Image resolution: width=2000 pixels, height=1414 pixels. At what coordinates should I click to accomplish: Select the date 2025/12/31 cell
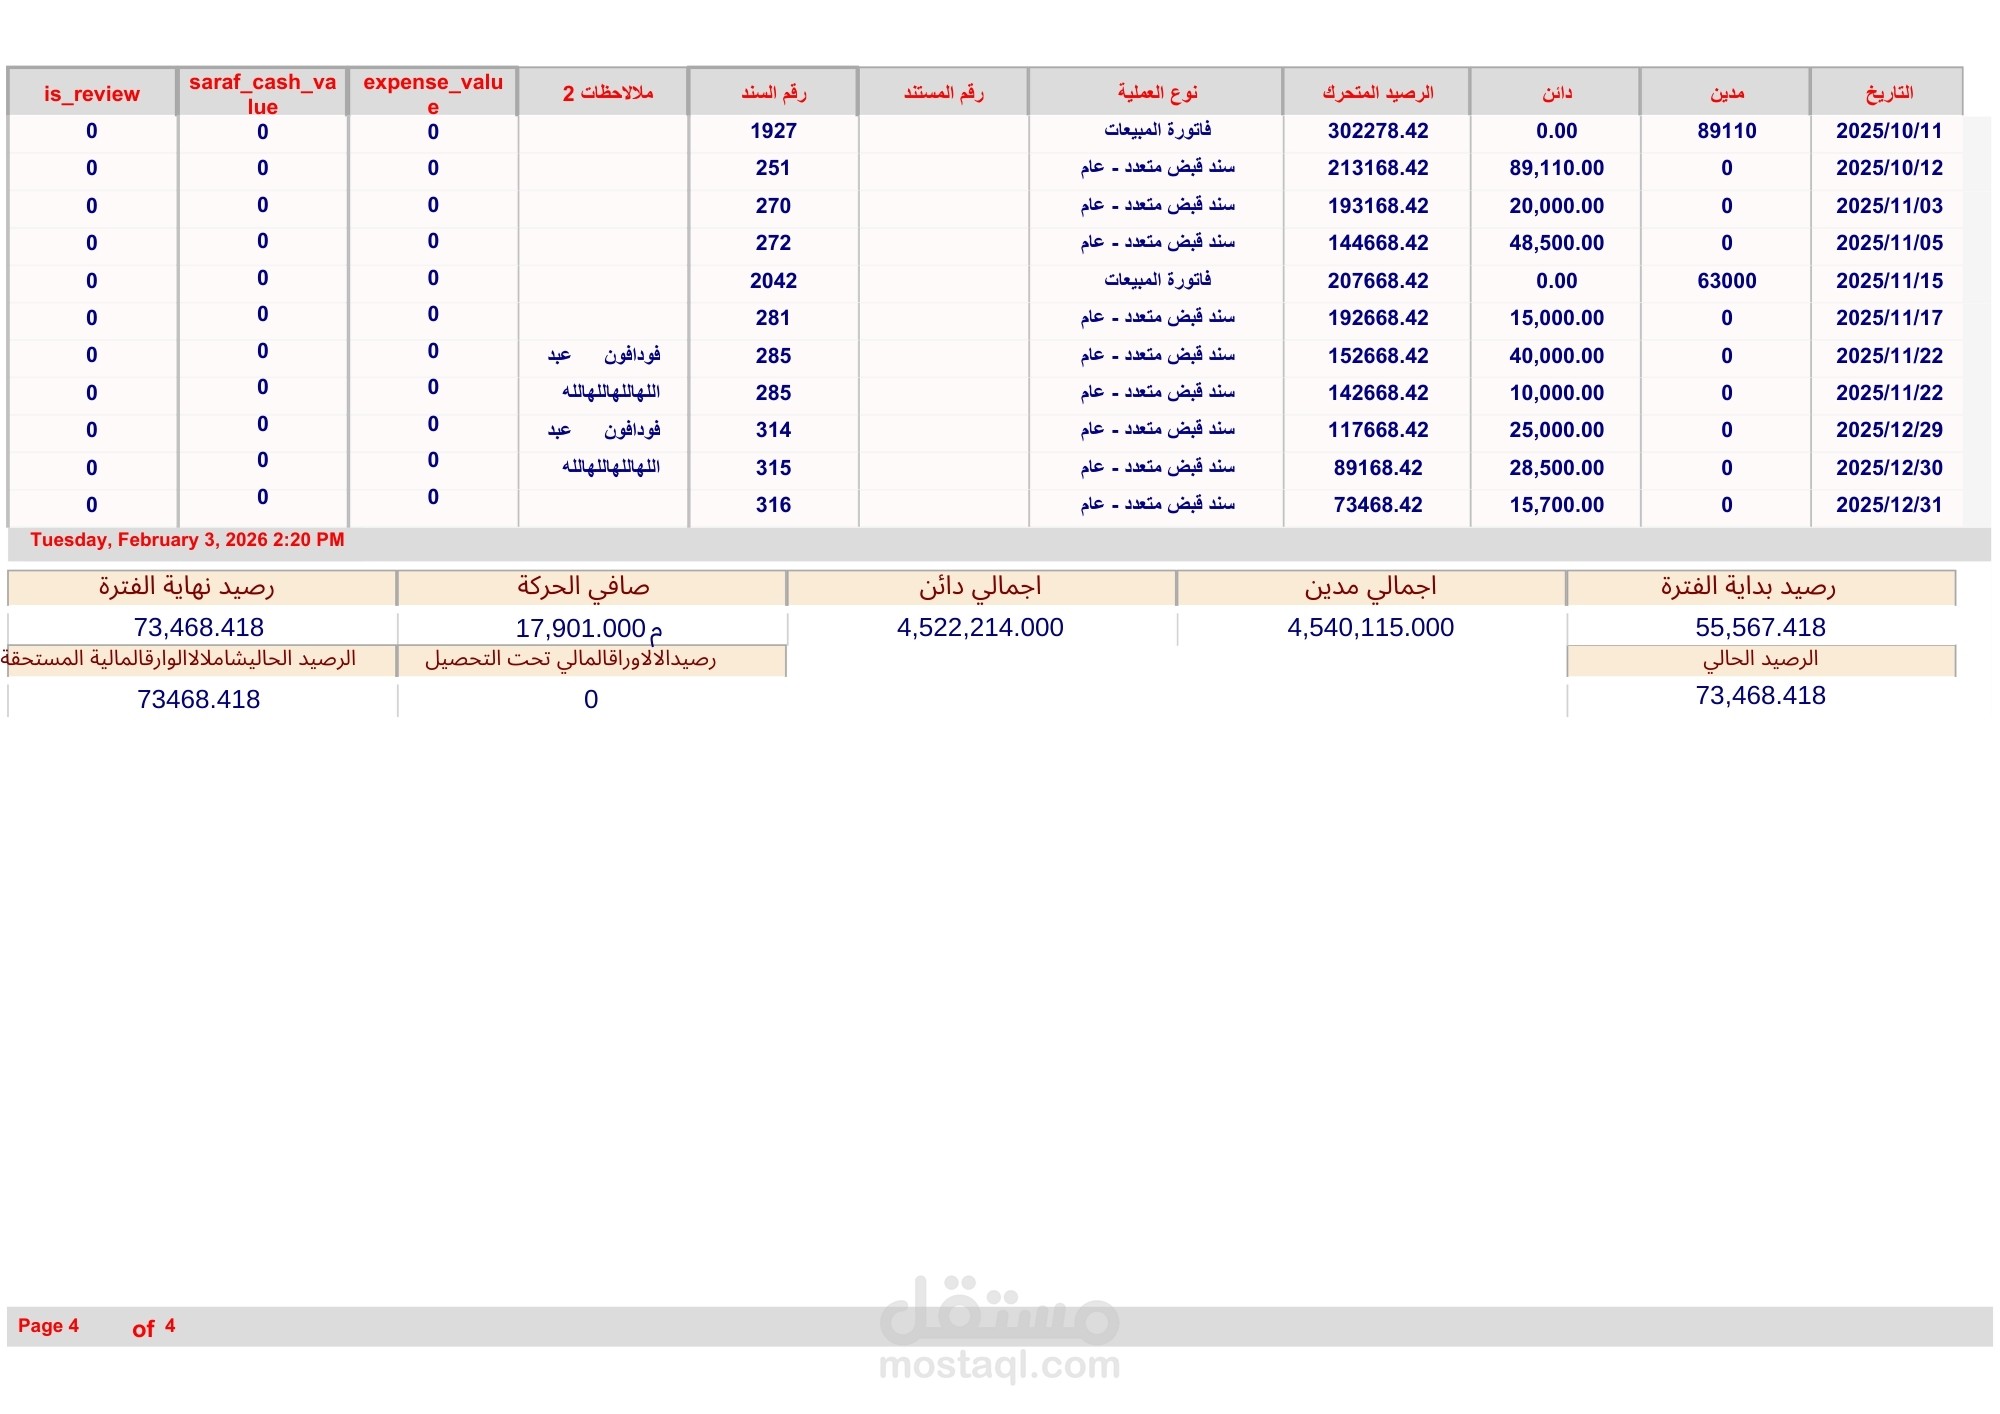coord(1888,505)
